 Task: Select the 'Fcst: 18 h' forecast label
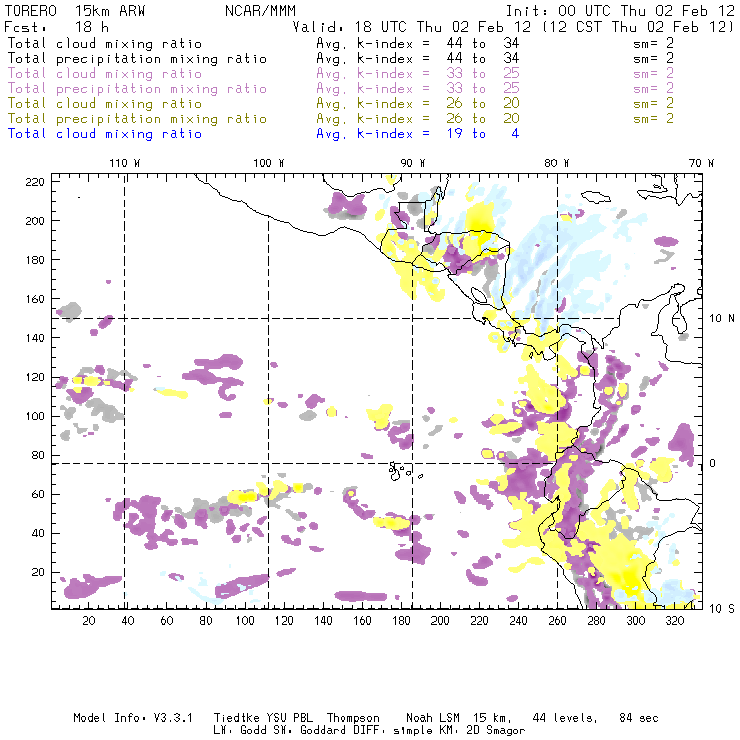[57, 27]
